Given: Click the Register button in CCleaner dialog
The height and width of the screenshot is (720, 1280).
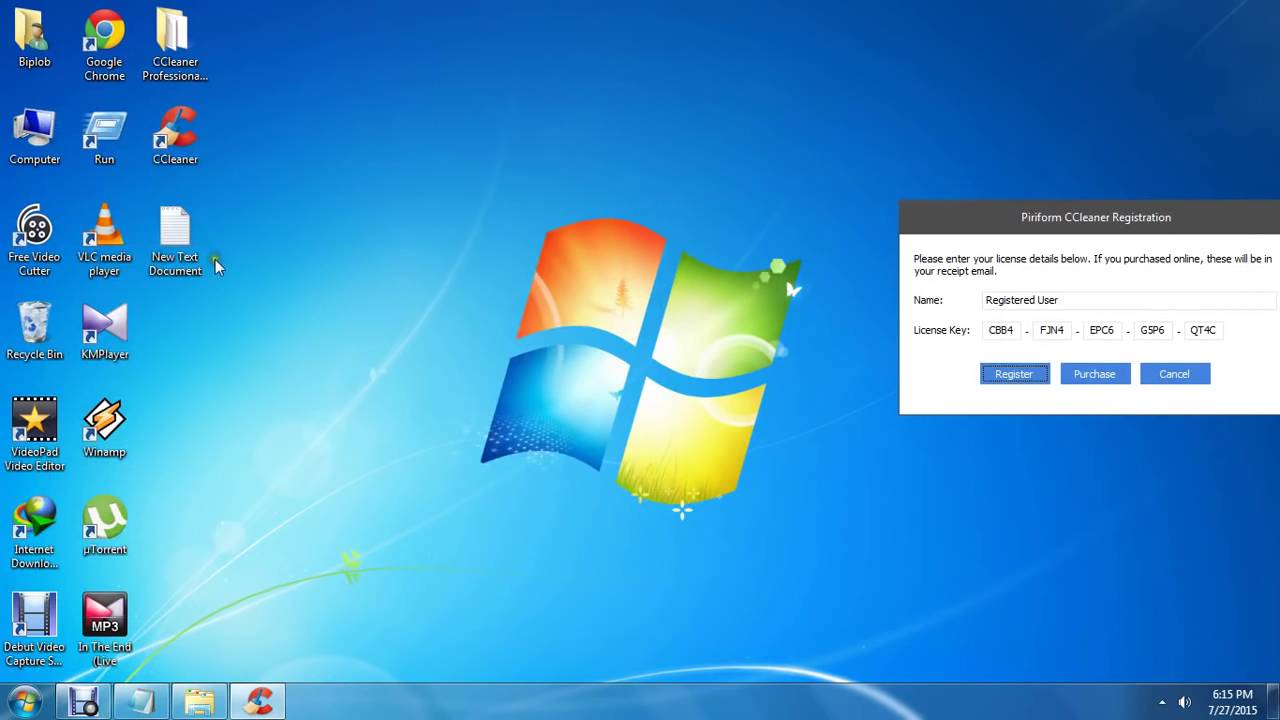Looking at the screenshot, I should [x=1015, y=374].
